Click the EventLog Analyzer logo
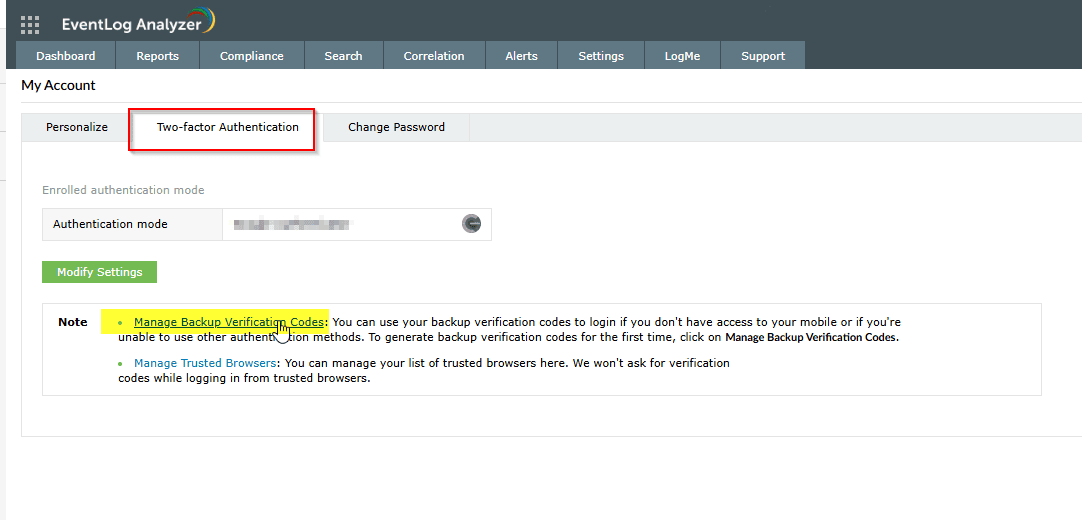This screenshot has width=1082, height=520. 138,23
